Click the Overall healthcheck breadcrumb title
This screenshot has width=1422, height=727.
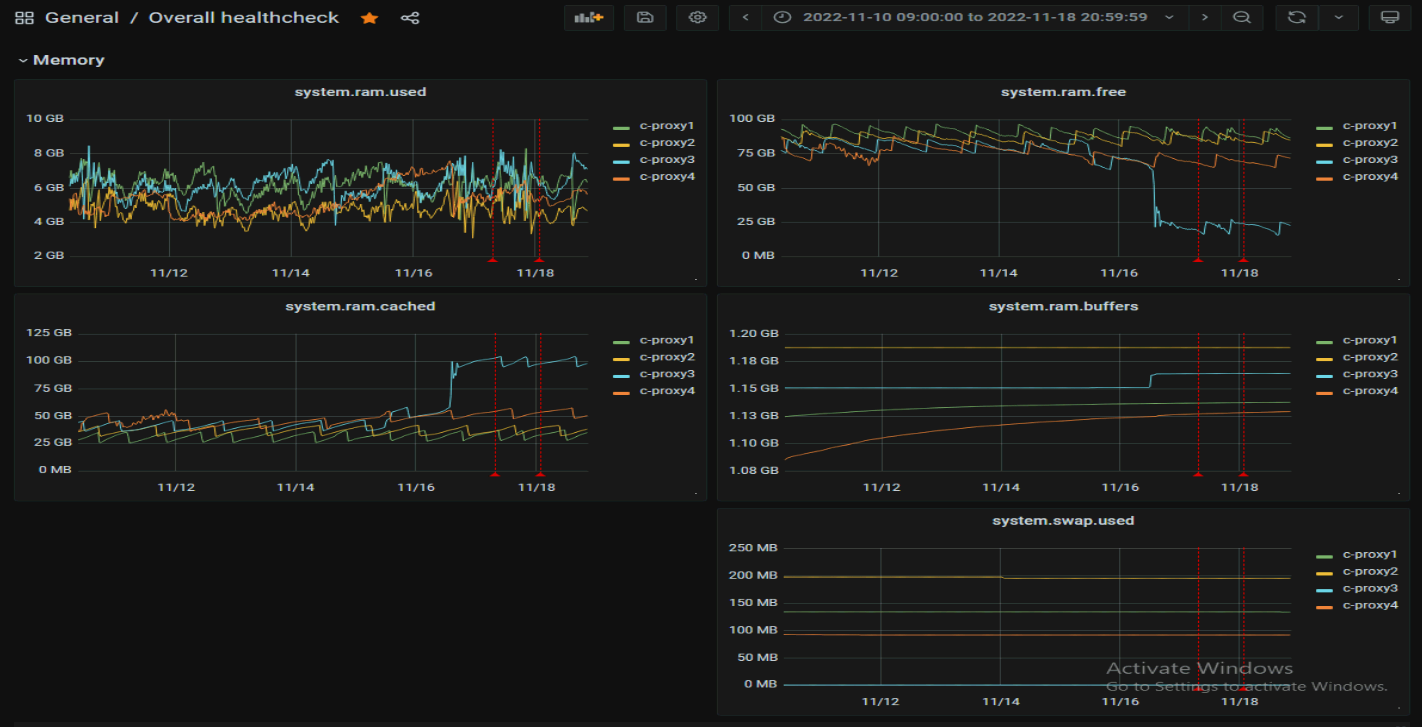(x=244, y=18)
